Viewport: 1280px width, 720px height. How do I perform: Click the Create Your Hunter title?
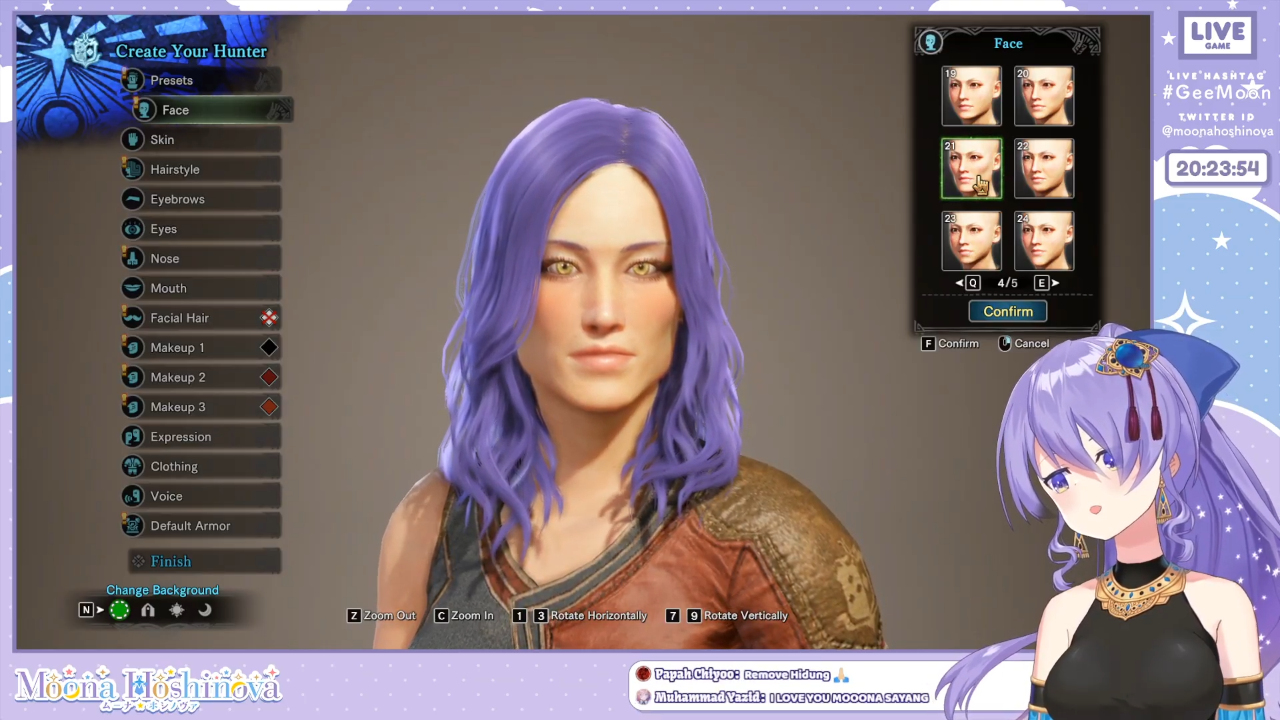tap(191, 51)
